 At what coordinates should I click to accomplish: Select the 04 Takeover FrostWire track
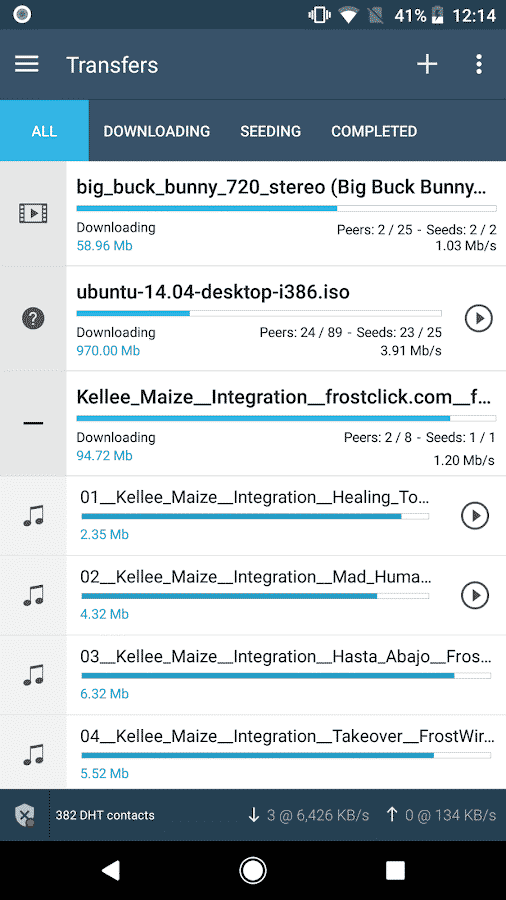286,752
